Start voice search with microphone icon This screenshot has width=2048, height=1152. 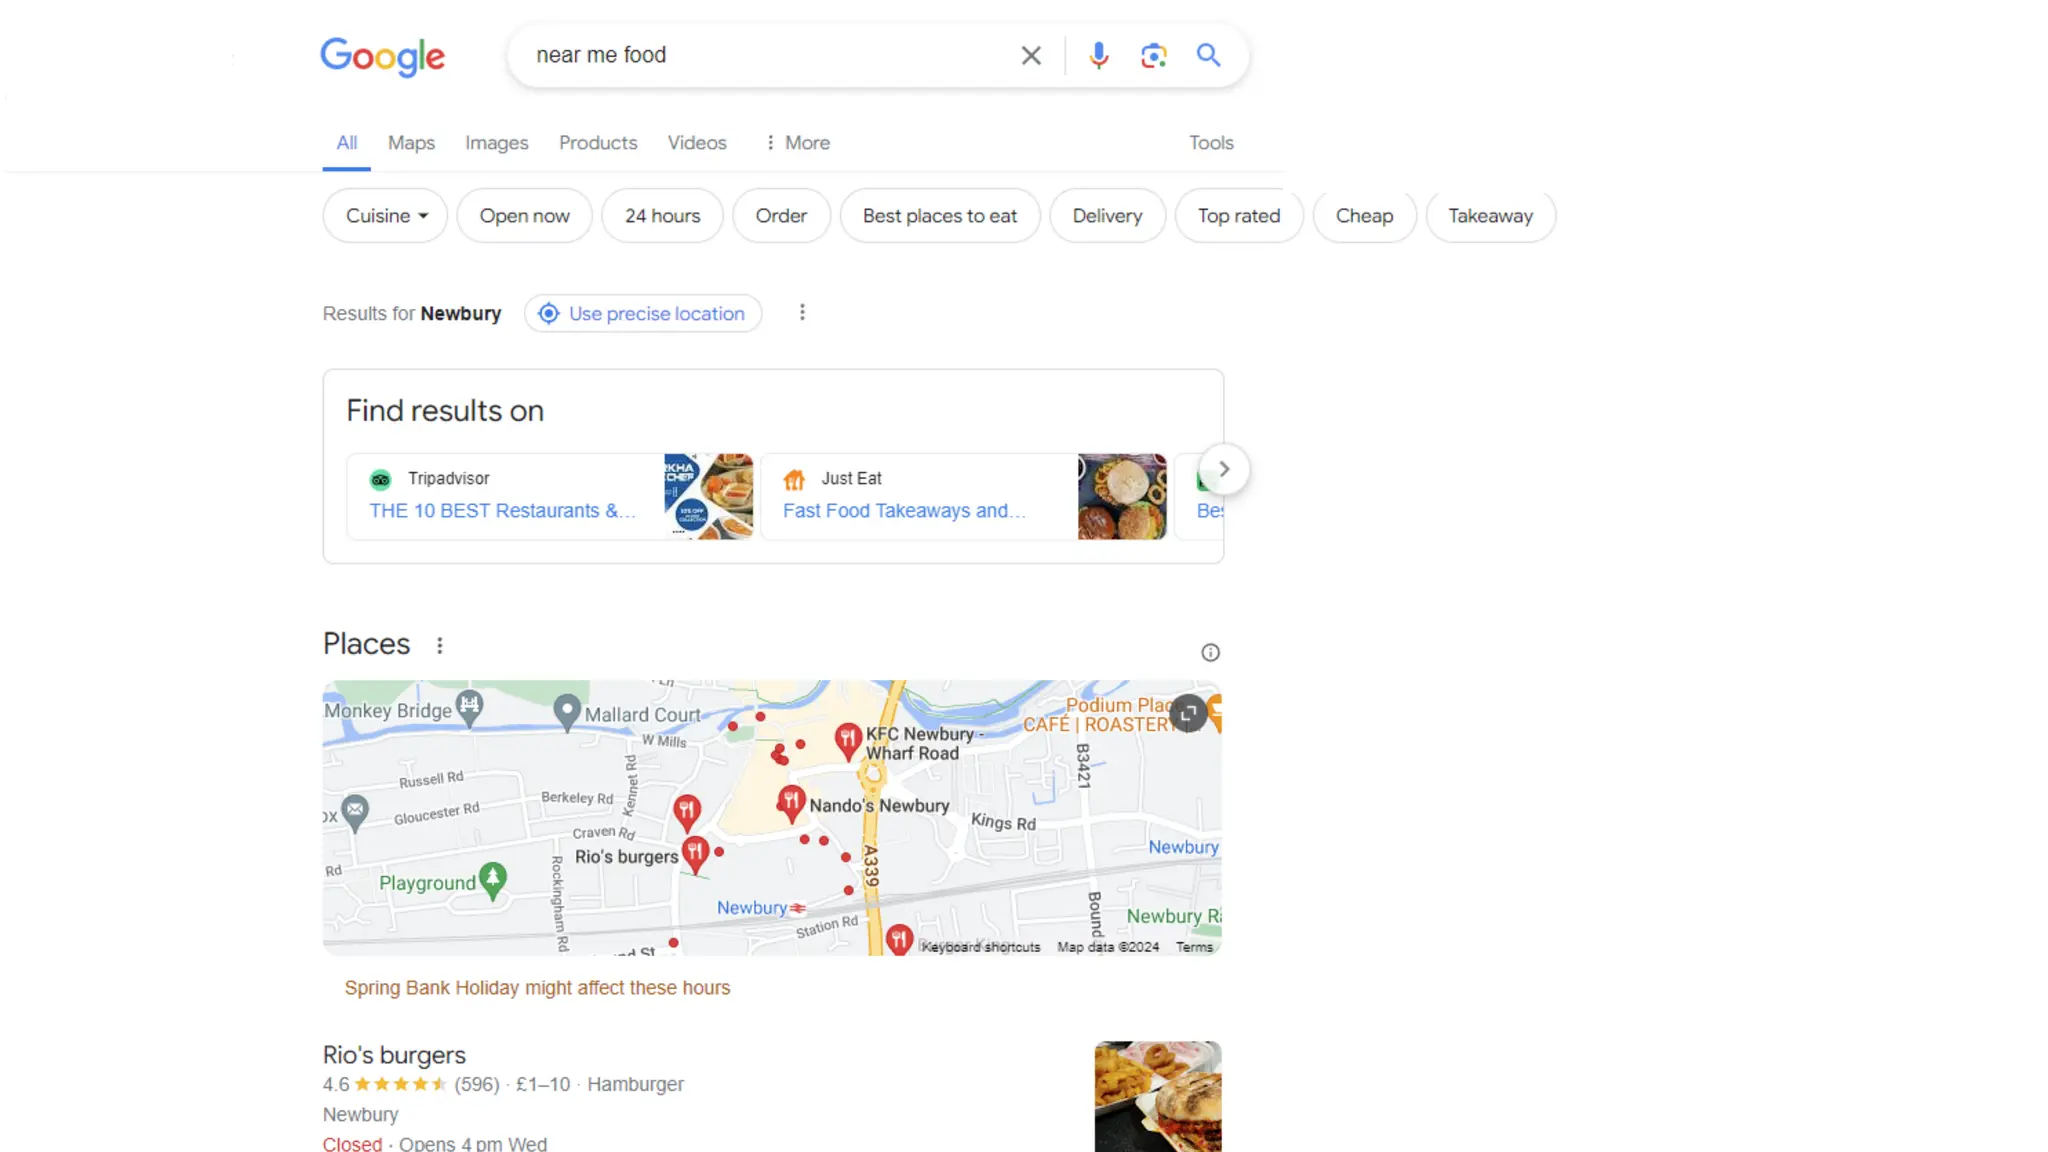click(x=1098, y=56)
